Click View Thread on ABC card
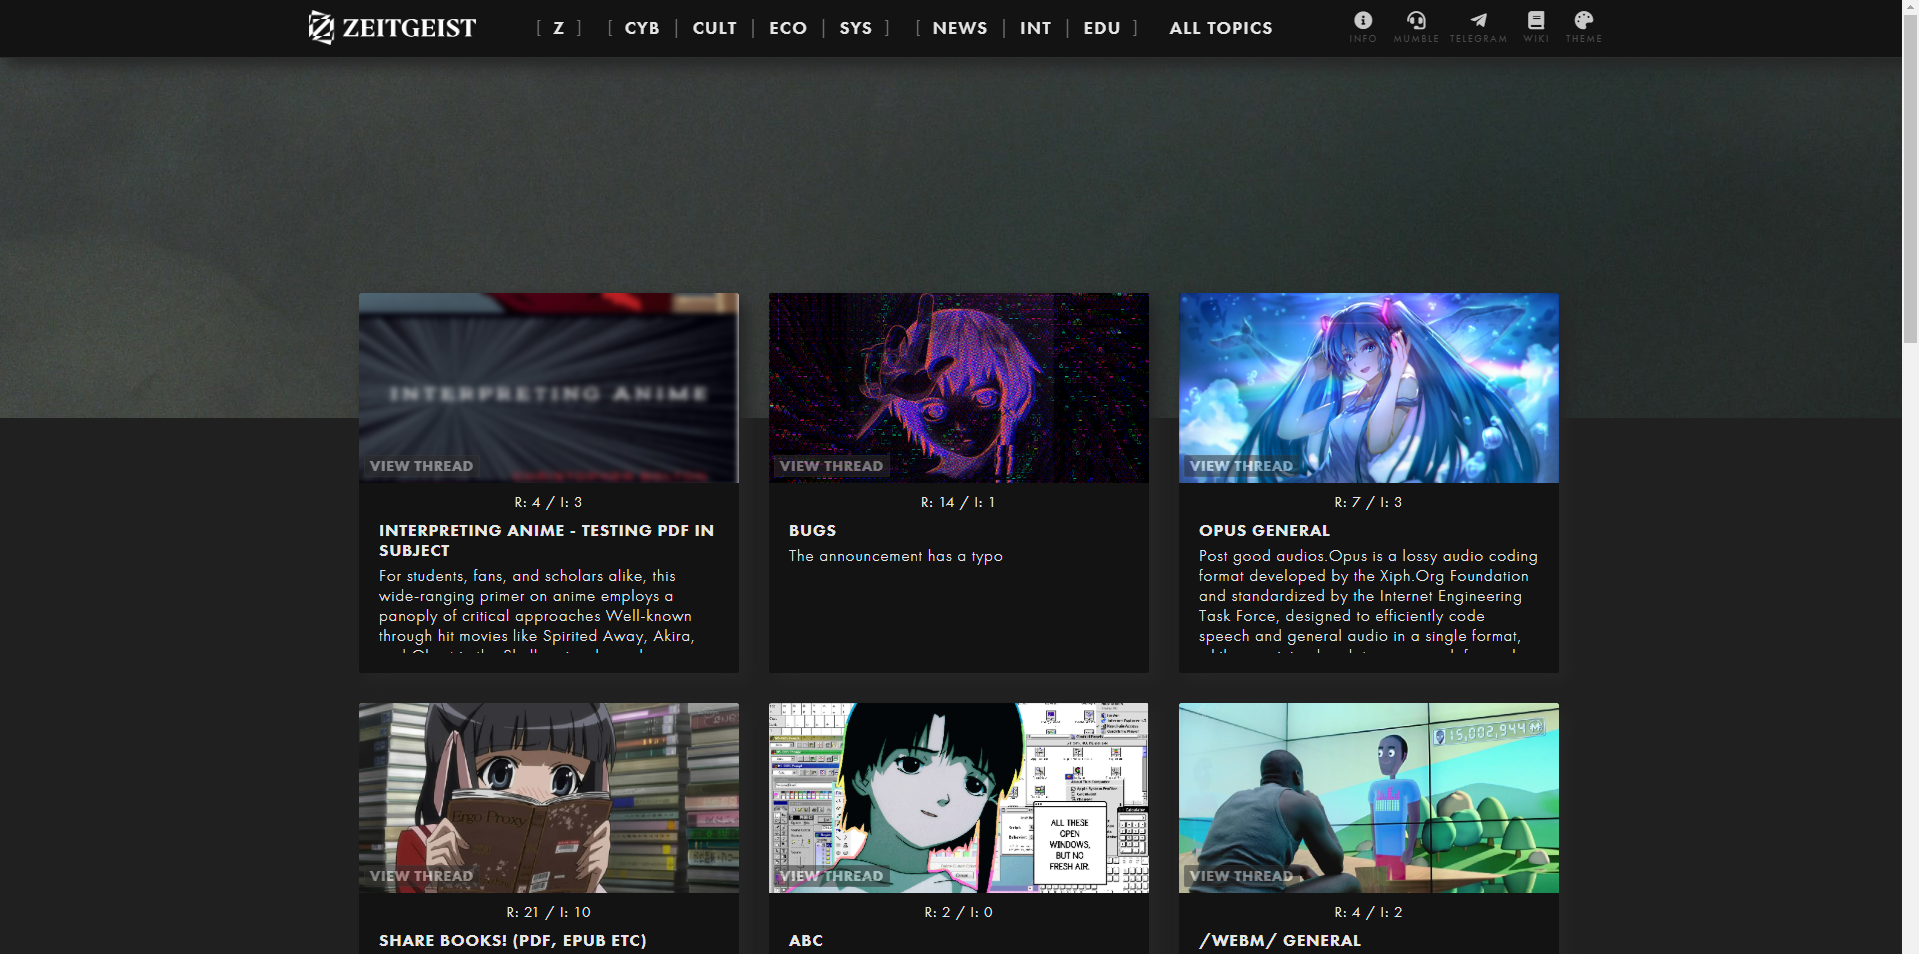The height and width of the screenshot is (954, 1919). point(831,876)
